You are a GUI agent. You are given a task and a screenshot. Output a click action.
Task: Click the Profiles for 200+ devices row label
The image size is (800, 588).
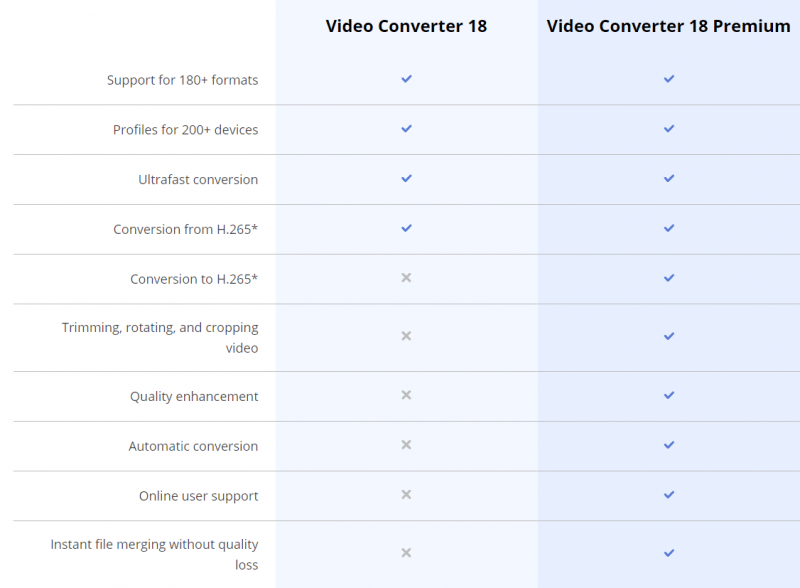point(188,128)
